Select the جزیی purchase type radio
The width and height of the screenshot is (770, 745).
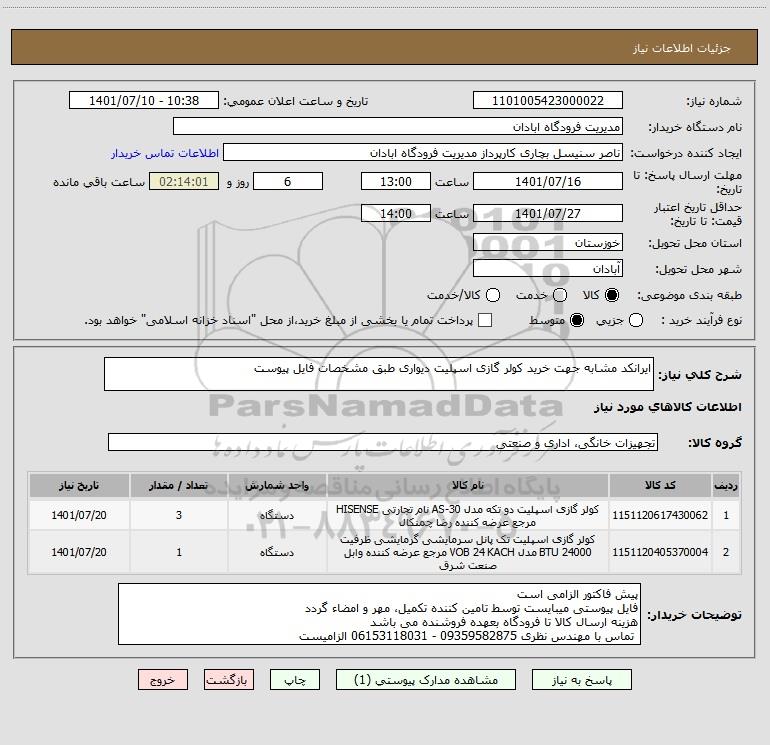click(x=636, y=320)
